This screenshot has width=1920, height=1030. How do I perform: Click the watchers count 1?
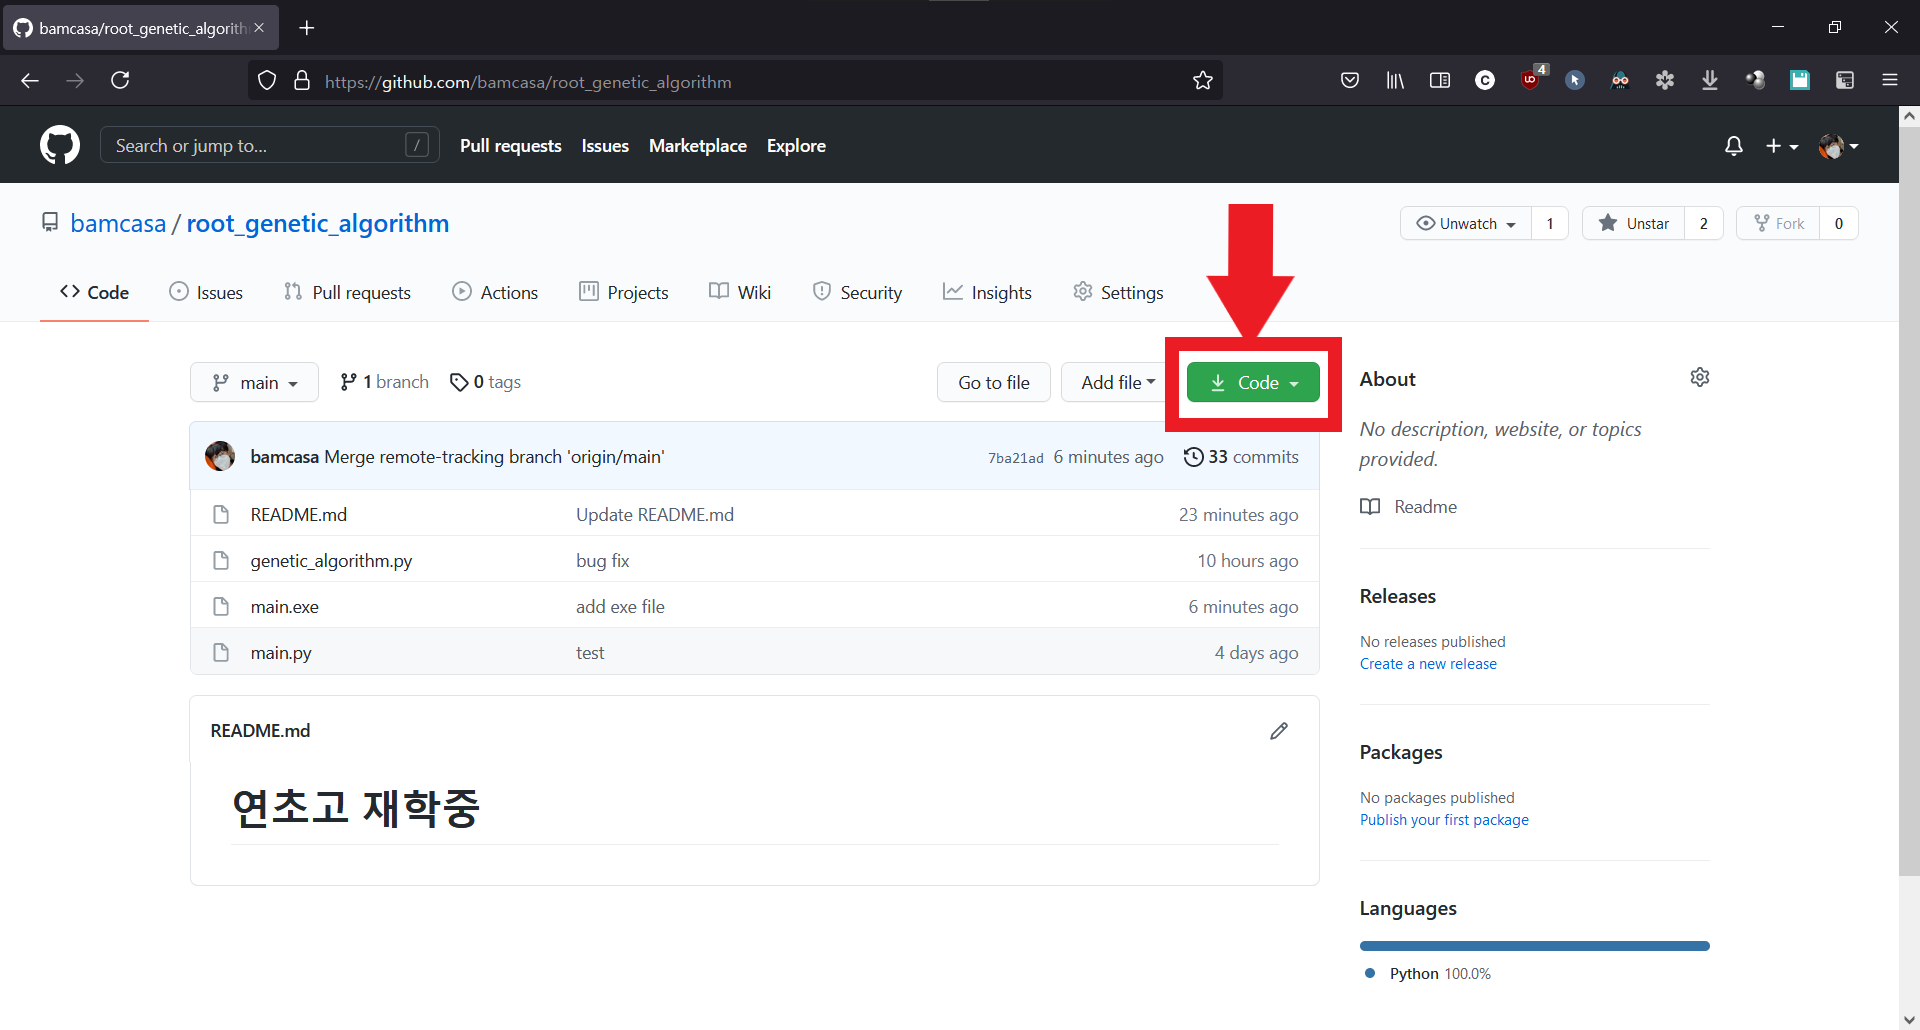point(1550,223)
